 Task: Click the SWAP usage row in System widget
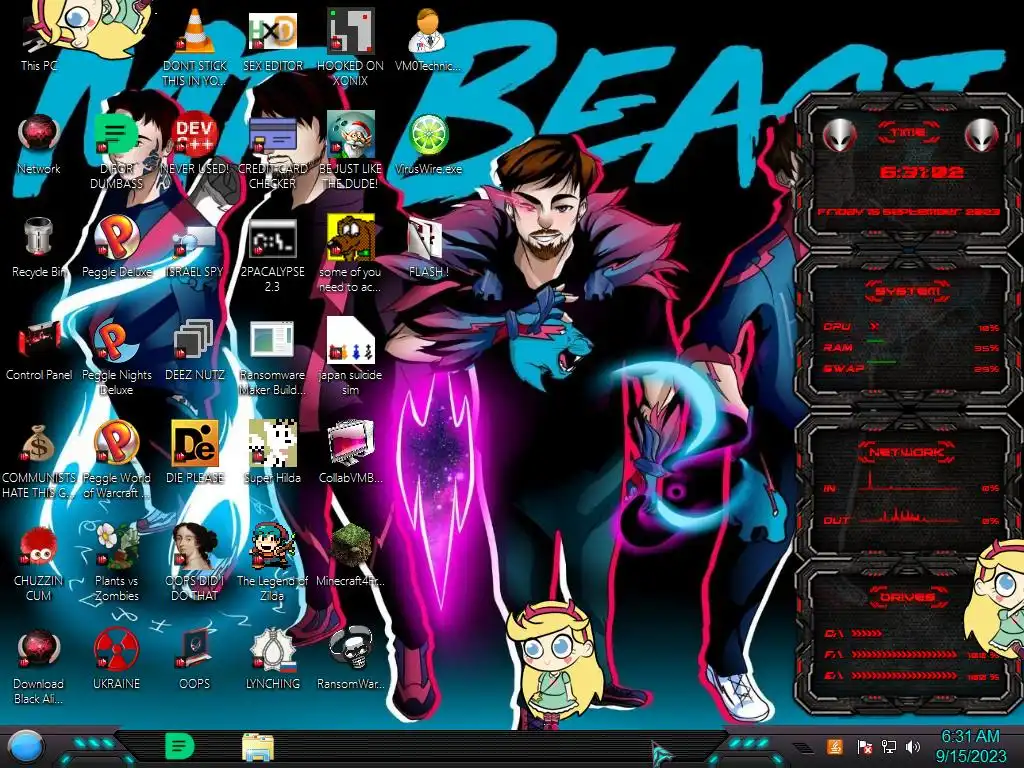[911, 368]
